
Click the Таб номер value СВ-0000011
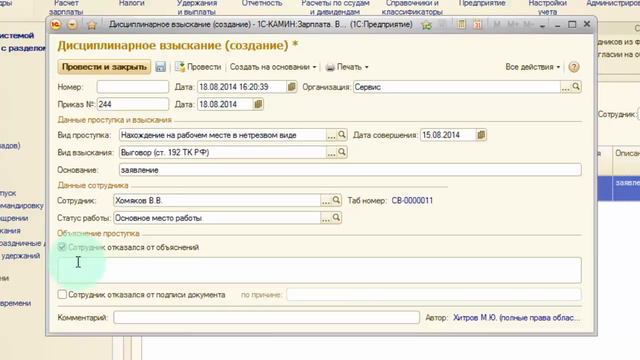[x=412, y=200]
